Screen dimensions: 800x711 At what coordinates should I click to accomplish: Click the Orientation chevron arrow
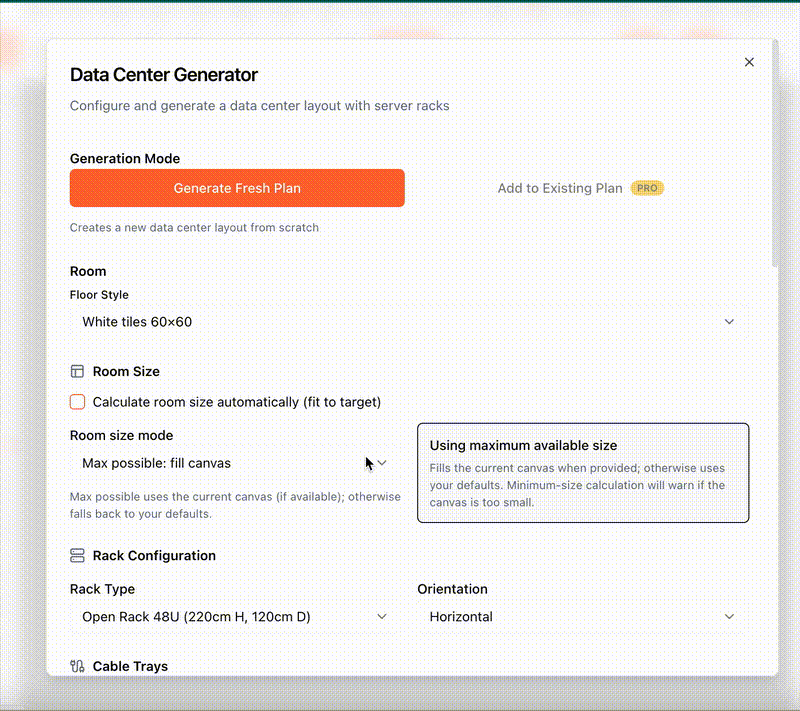(x=729, y=617)
